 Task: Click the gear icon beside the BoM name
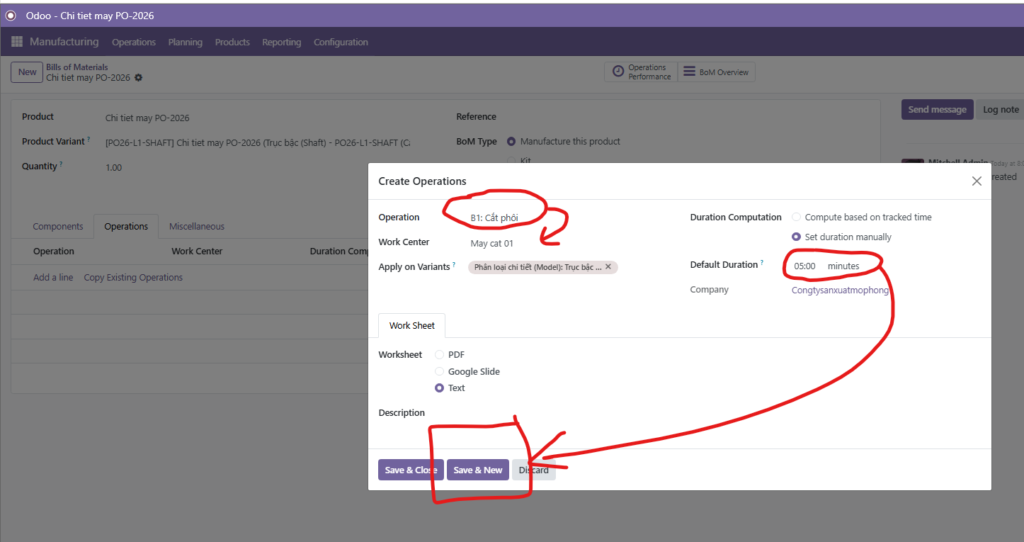click(x=139, y=78)
